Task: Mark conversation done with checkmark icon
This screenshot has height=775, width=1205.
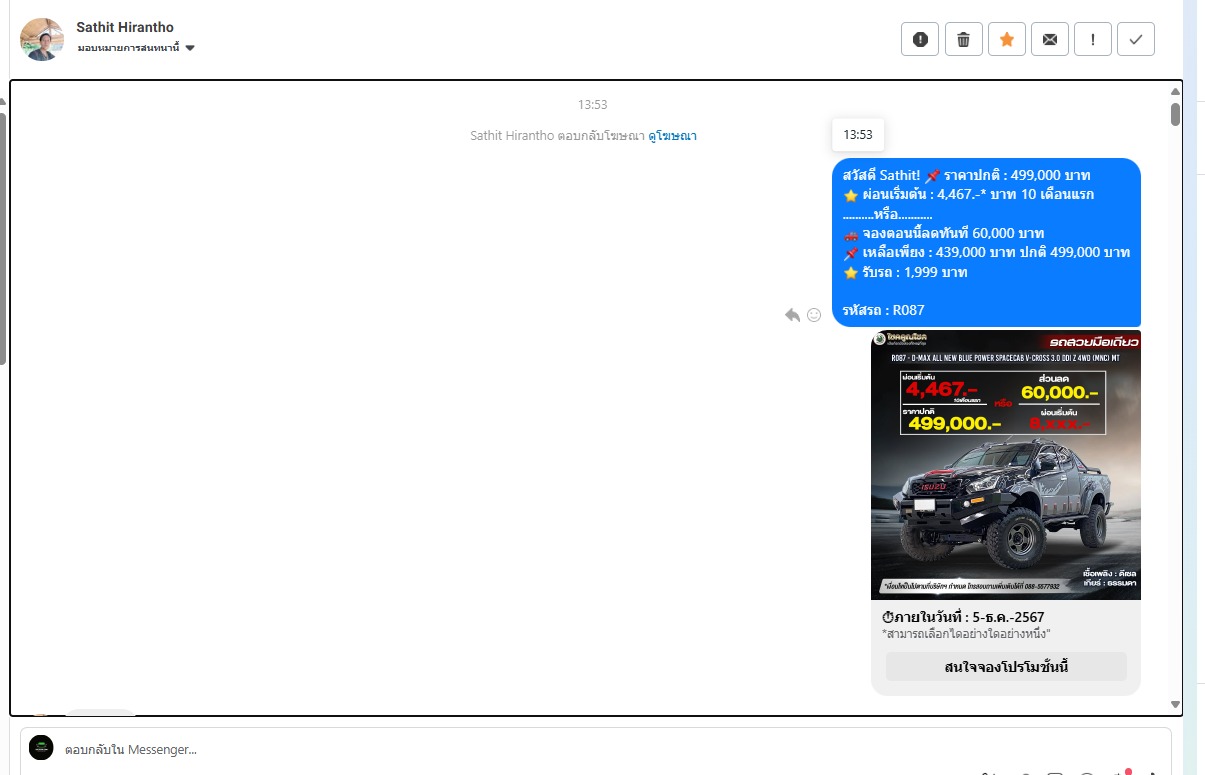Action: [1136, 39]
